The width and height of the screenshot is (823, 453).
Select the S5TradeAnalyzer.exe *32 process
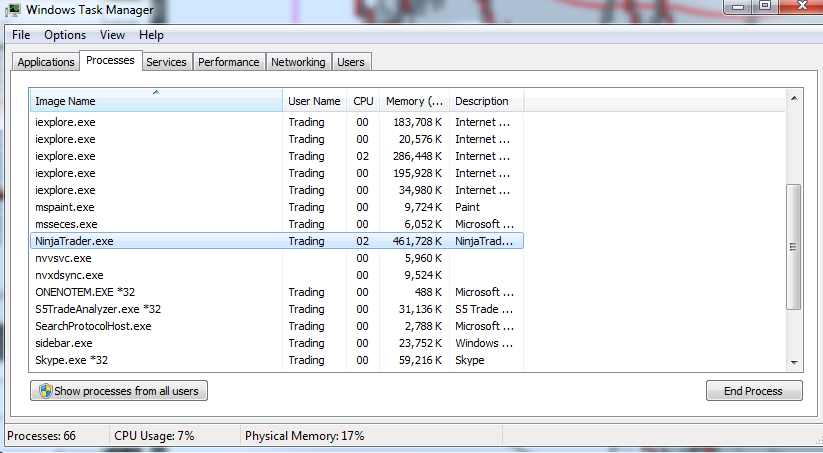277,309
